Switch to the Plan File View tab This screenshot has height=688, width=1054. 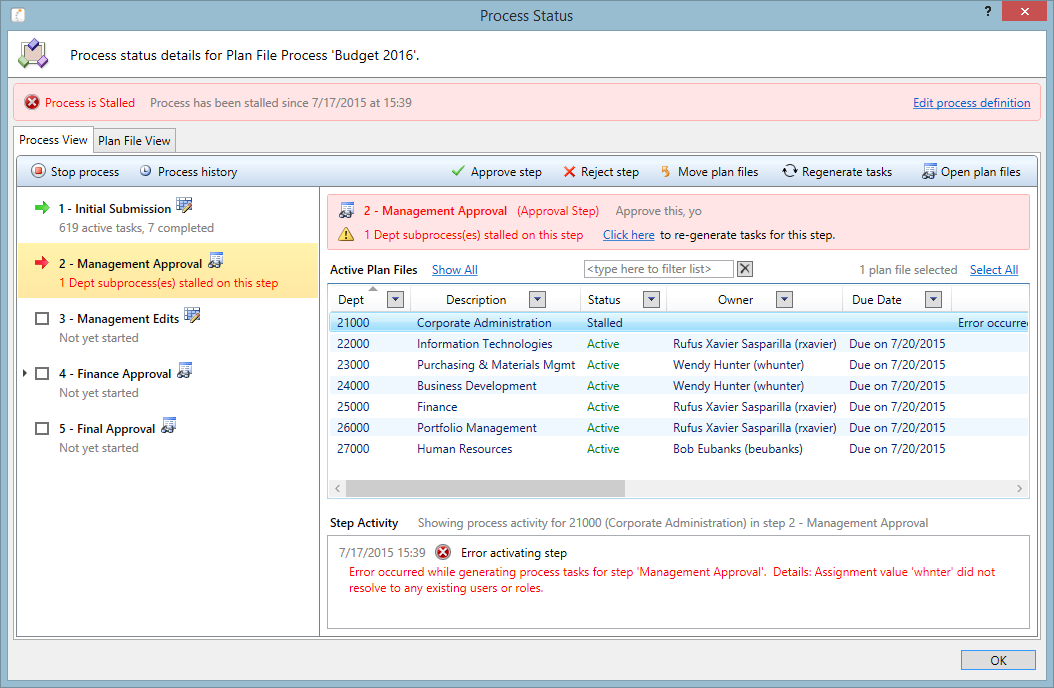135,141
